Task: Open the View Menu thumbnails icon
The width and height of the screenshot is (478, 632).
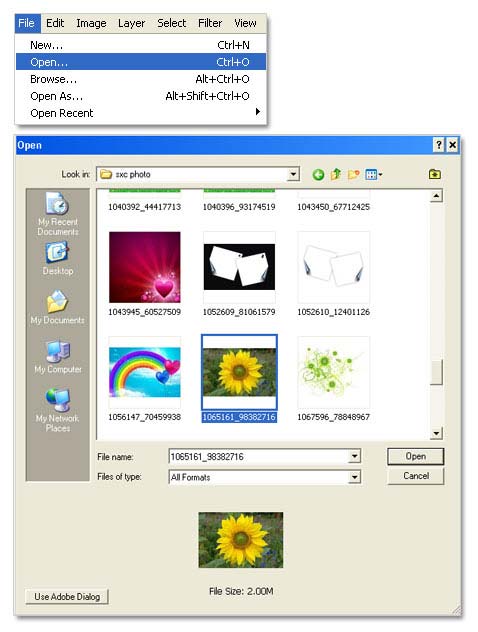Action: (374, 175)
